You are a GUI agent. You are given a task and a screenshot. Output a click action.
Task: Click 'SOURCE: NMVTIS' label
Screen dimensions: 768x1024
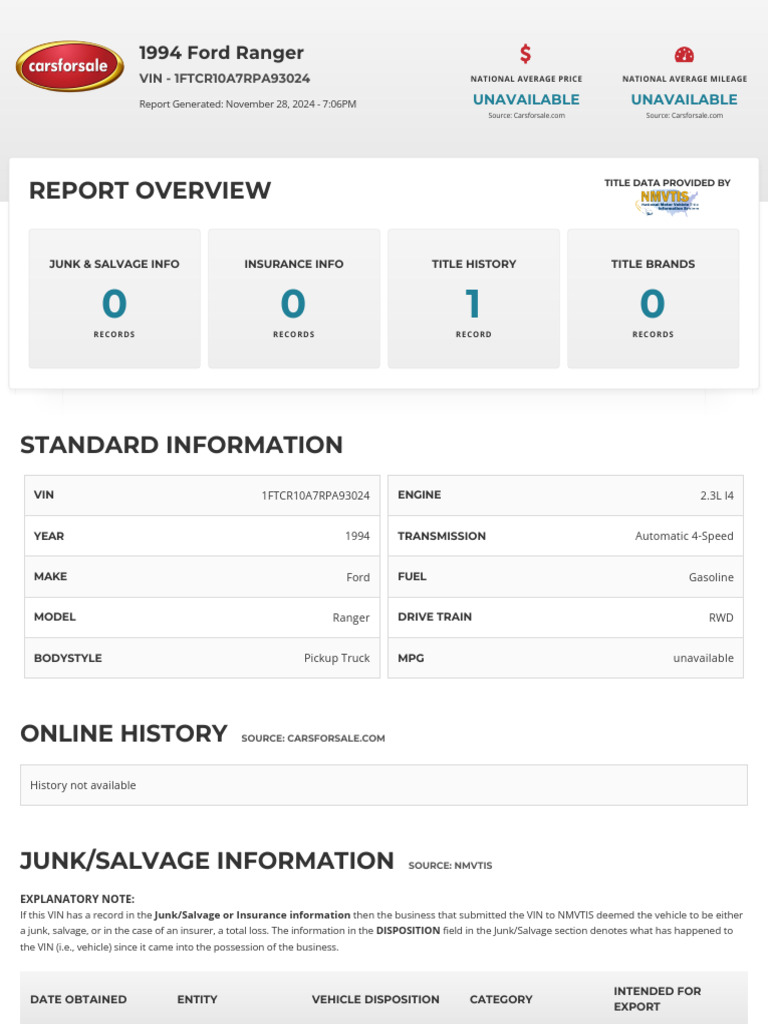pyautogui.click(x=450, y=865)
